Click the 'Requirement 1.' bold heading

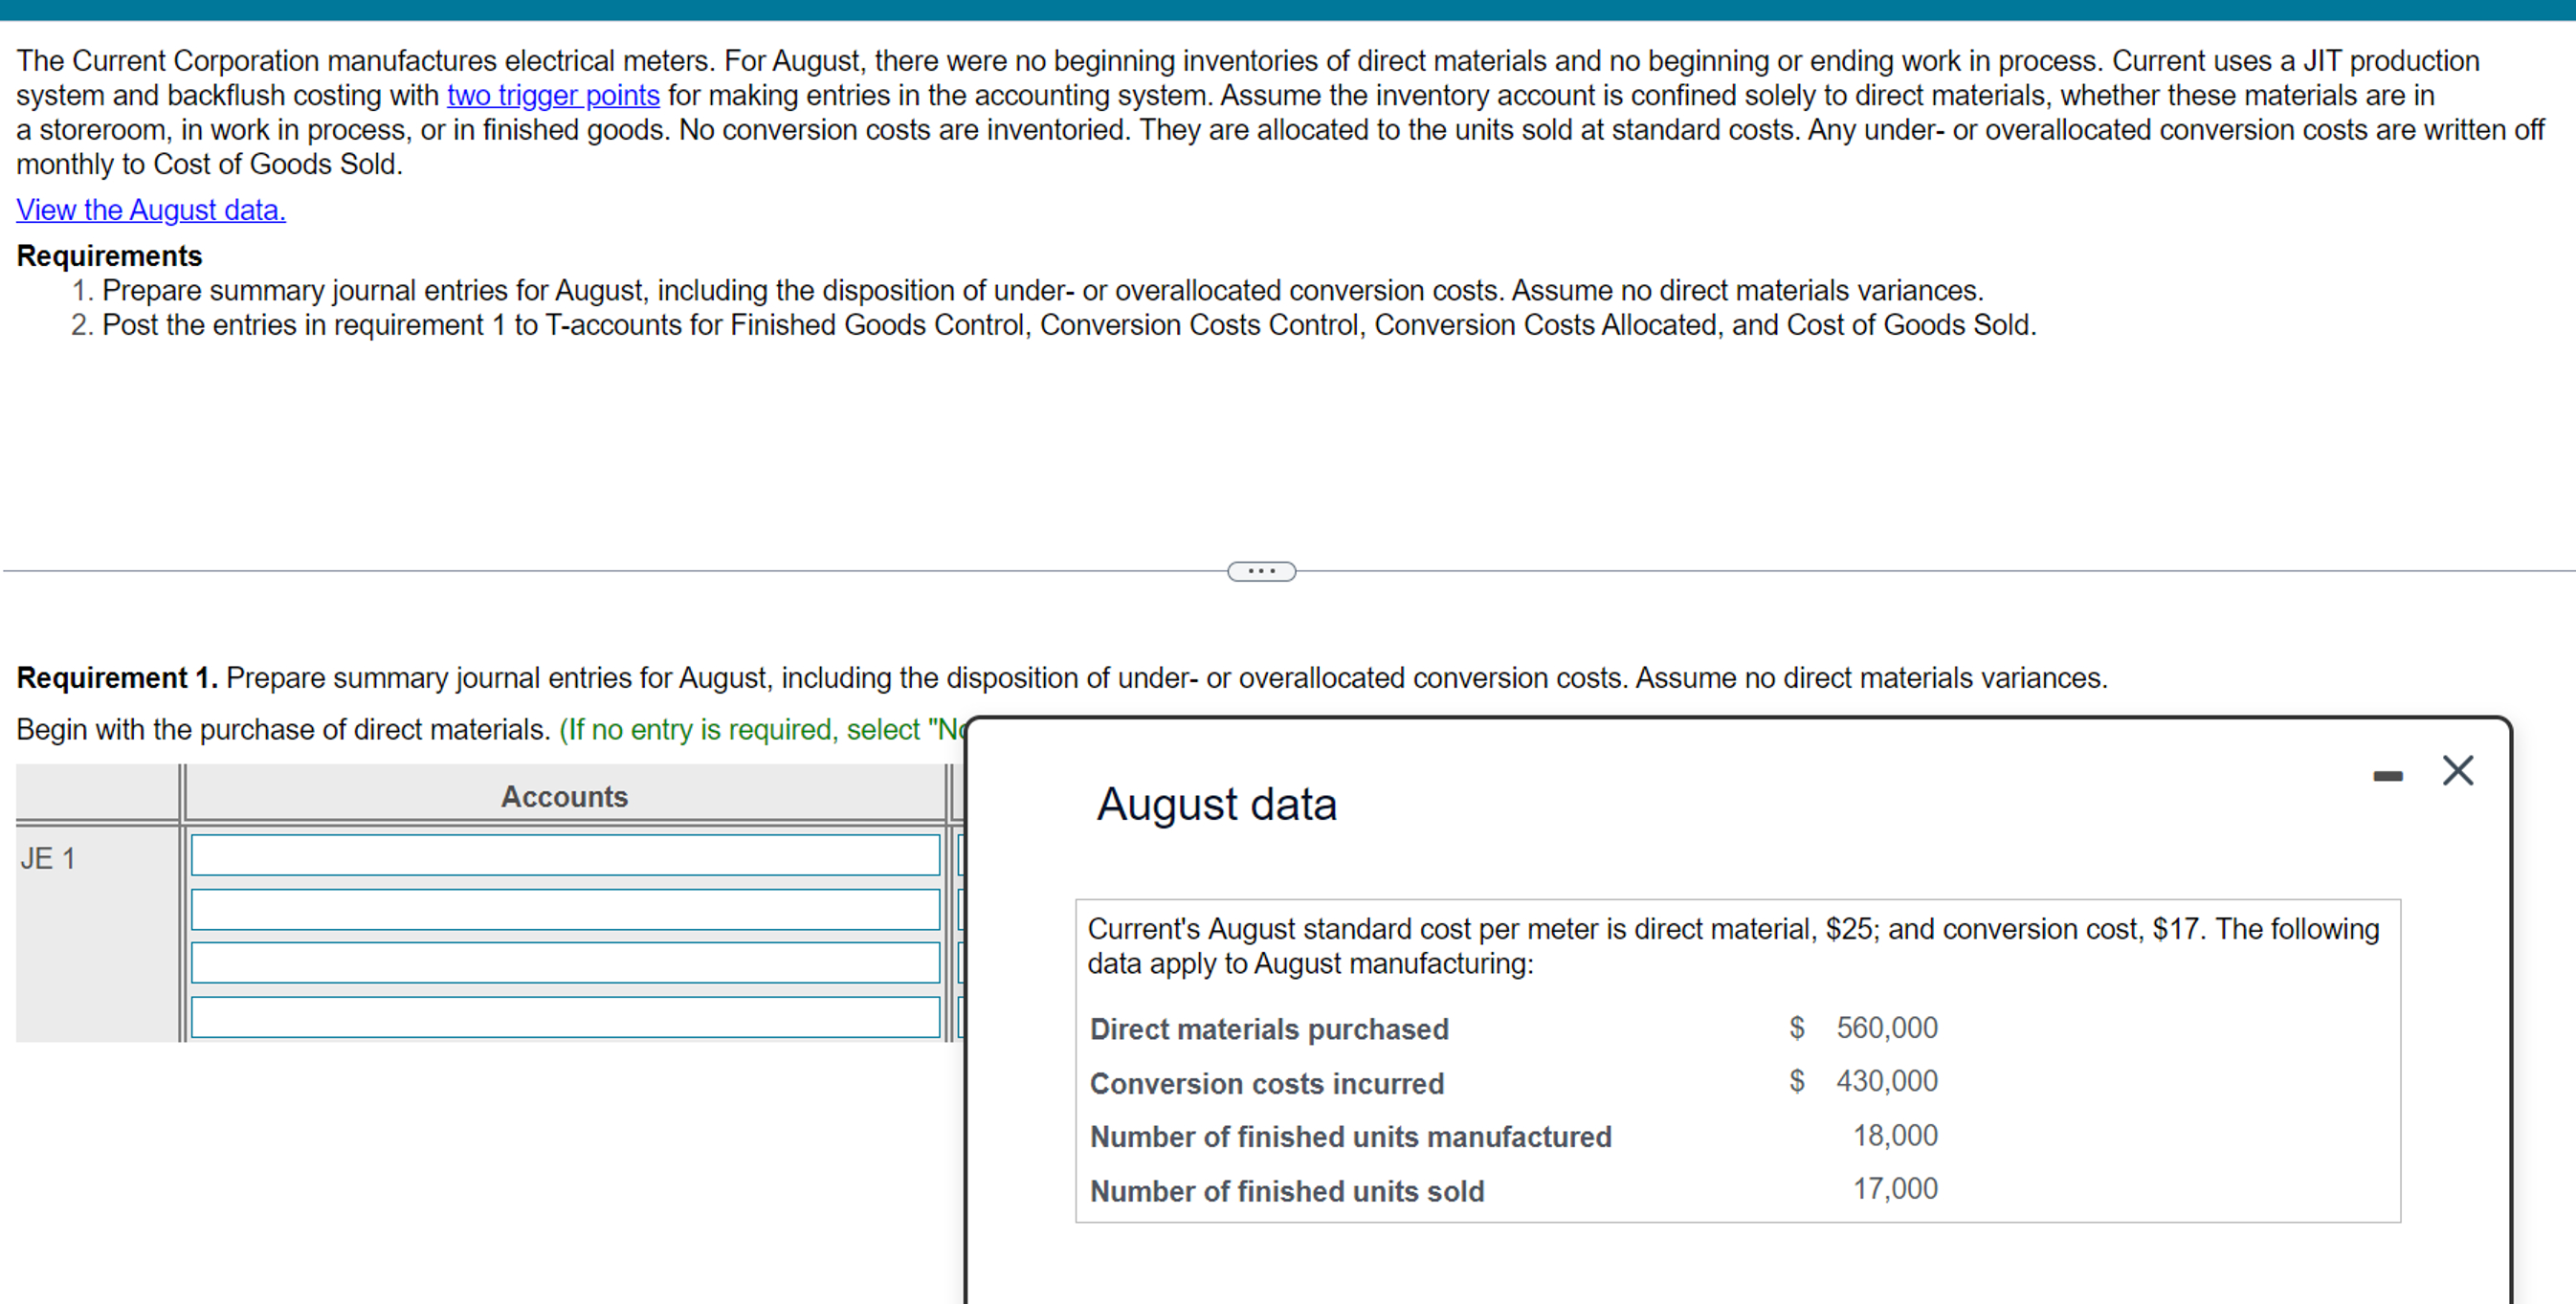(117, 678)
